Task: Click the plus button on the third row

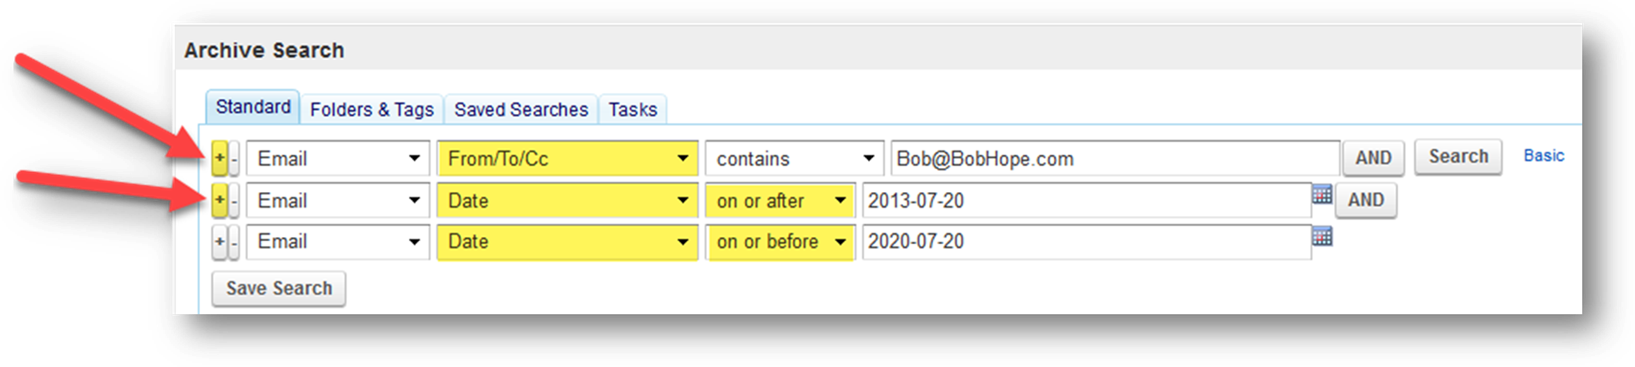Action: click(x=220, y=242)
